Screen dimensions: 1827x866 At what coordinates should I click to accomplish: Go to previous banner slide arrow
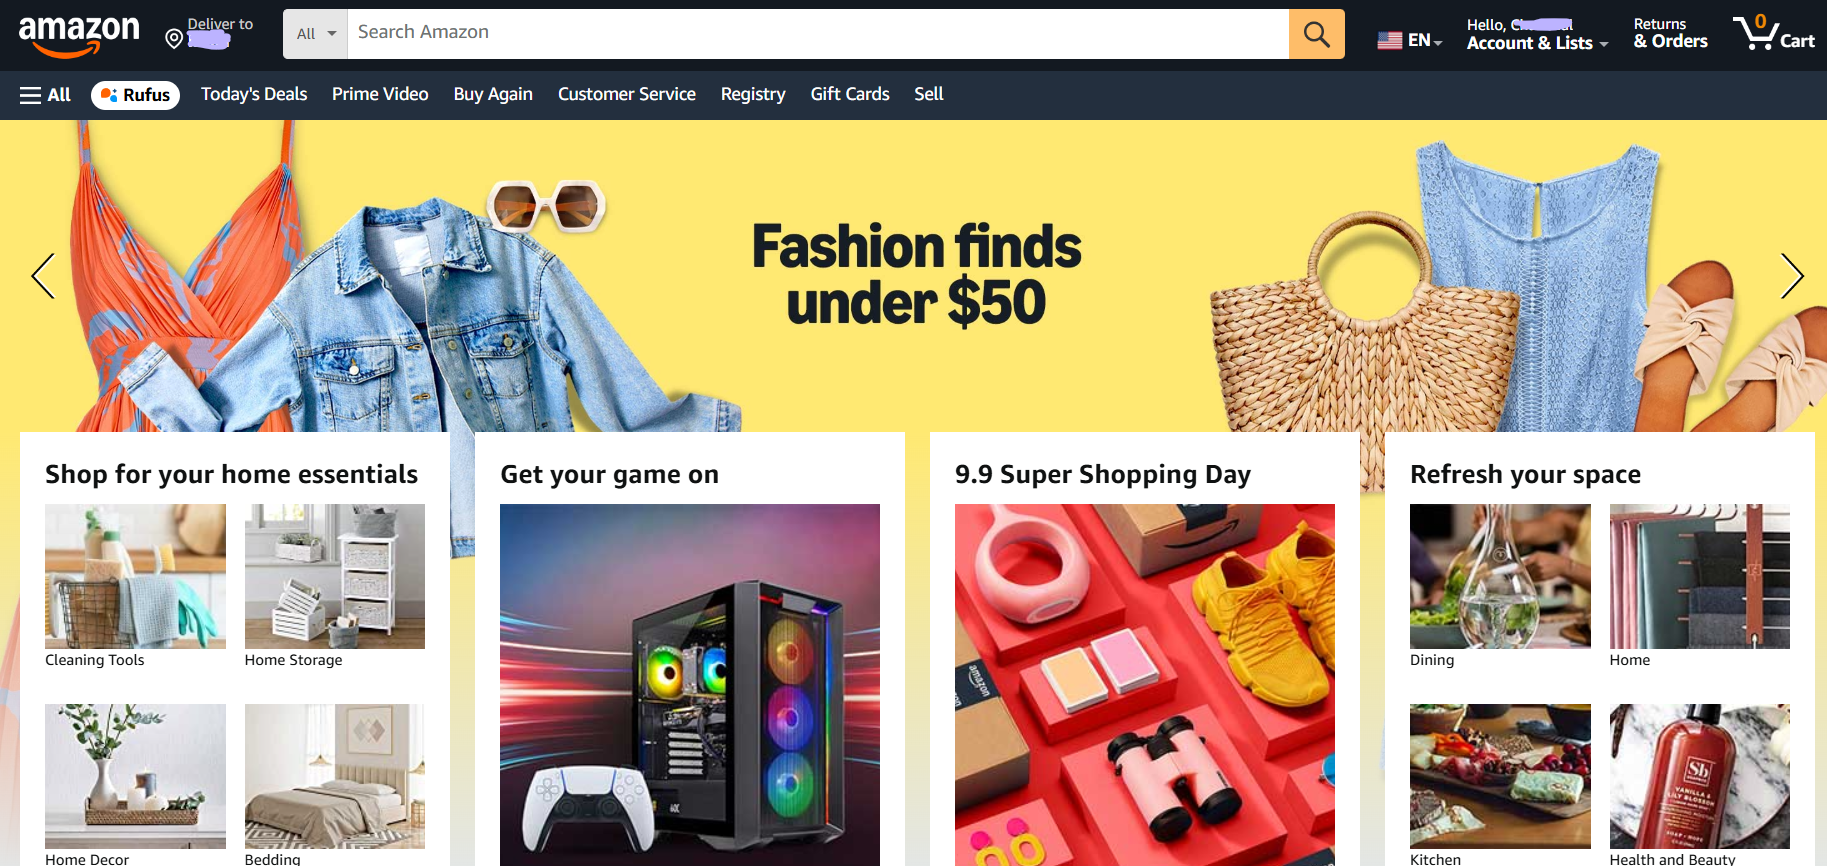click(x=43, y=276)
